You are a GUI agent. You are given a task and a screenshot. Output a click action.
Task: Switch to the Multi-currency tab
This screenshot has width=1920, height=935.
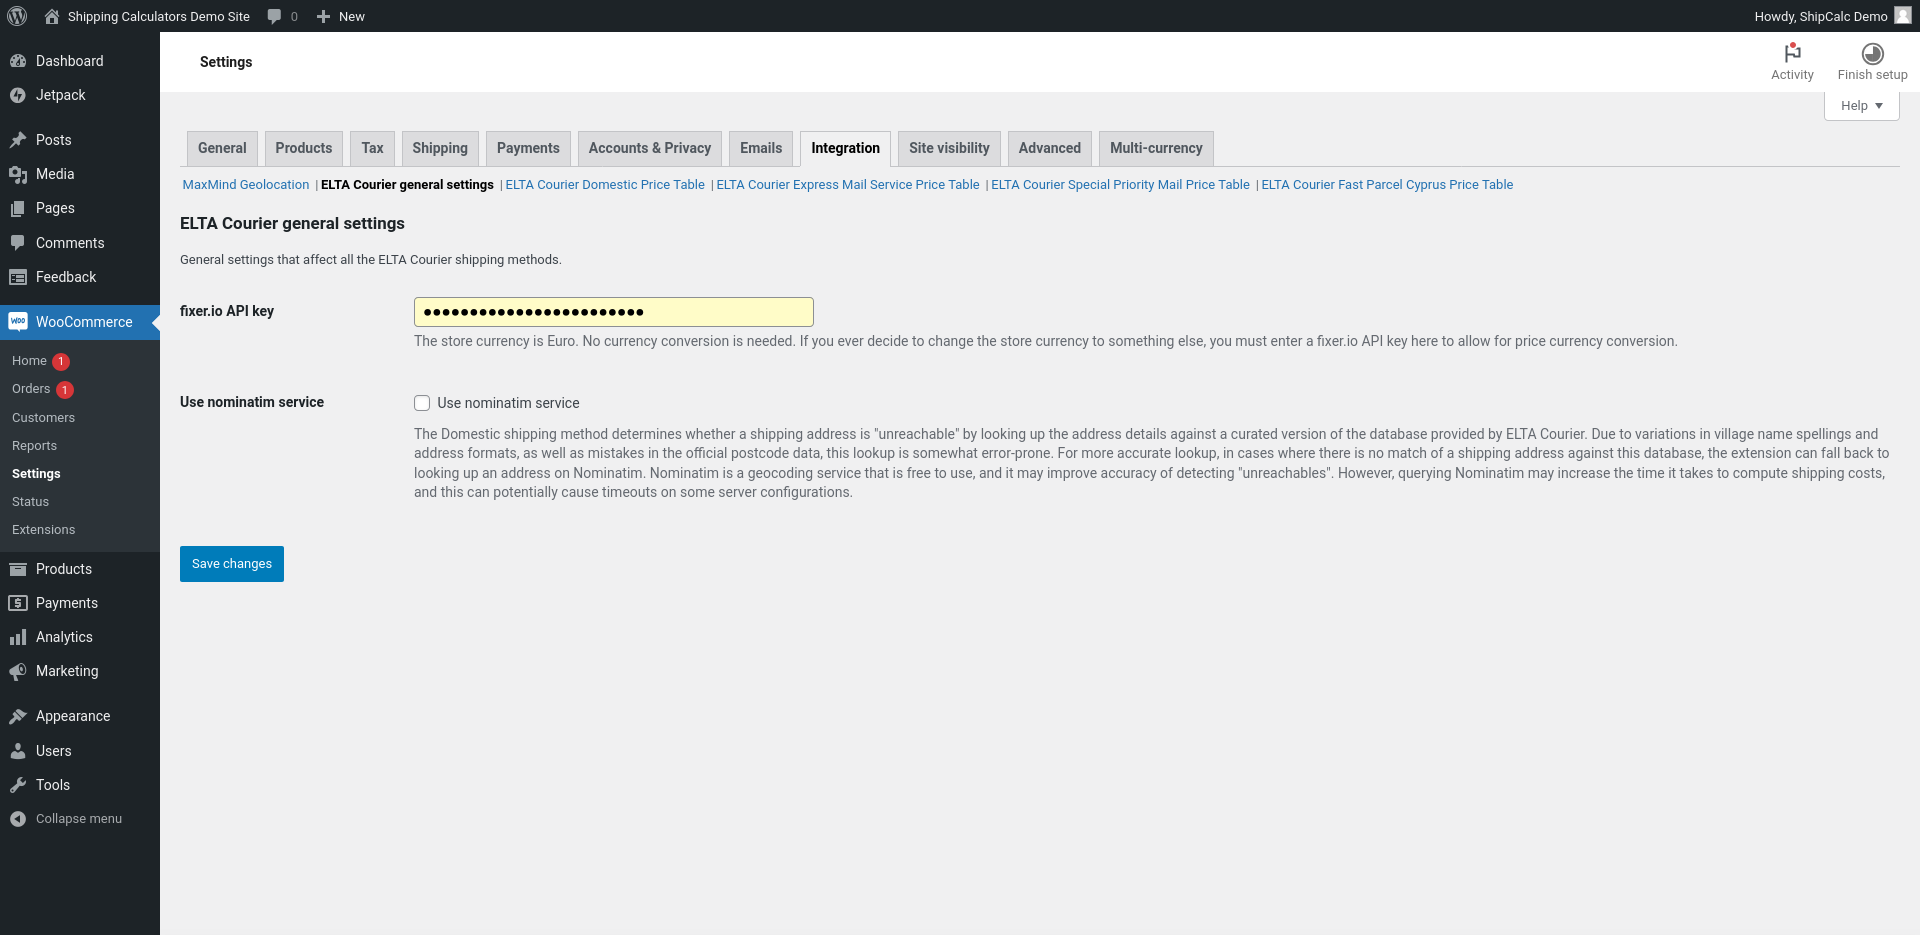(1156, 148)
